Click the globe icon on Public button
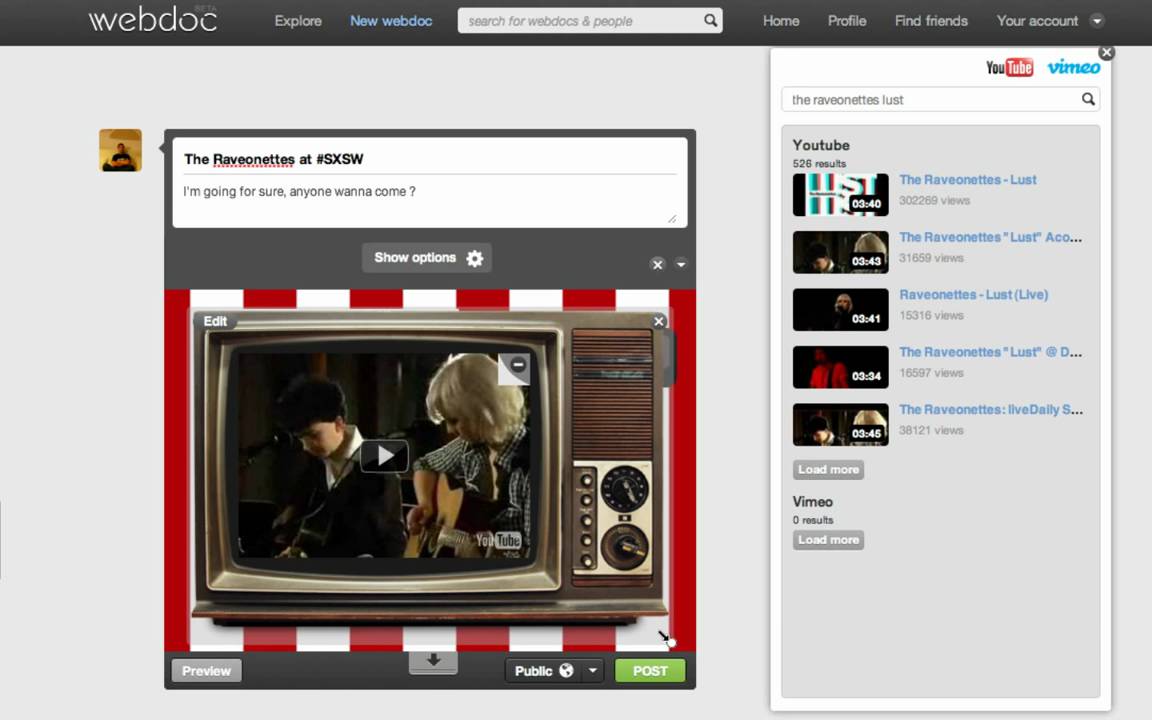The width and height of the screenshot is (1152, 720). tap(566, 670)
